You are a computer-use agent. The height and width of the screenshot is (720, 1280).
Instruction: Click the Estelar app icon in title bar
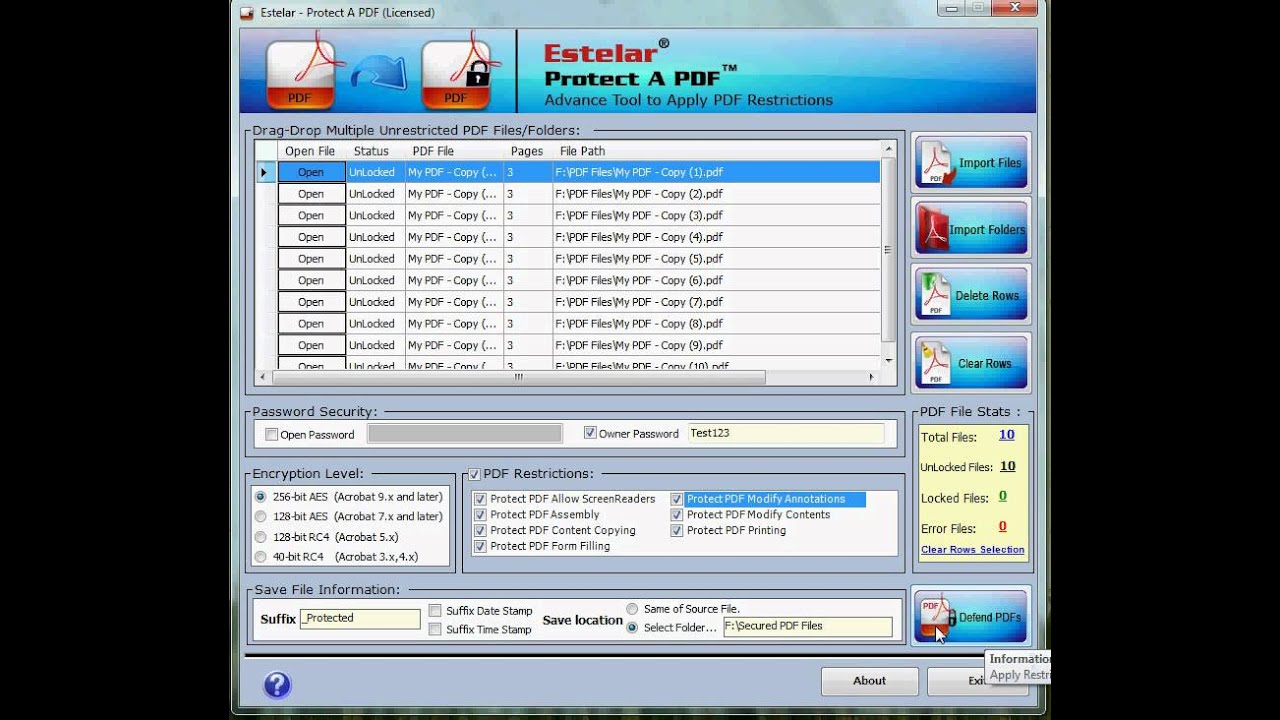[247, 13]
